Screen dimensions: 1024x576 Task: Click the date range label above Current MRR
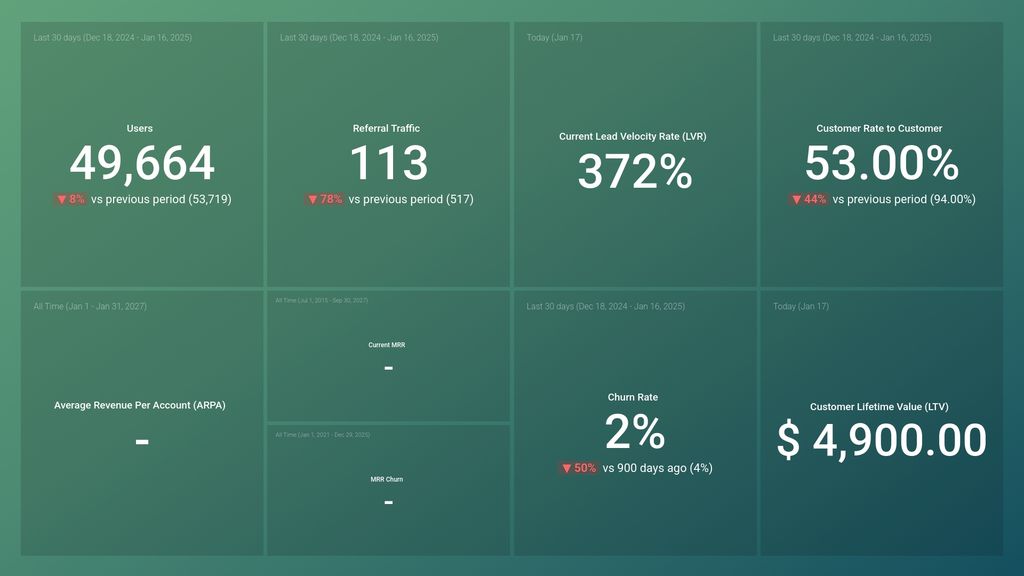[x=321, y=300]
